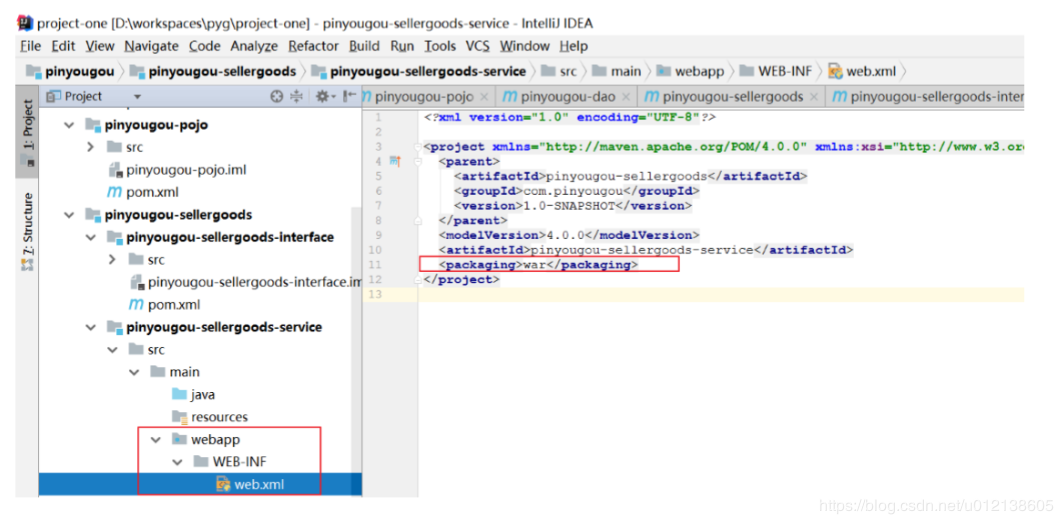Open the Tools menu
This screenshot has height=524, width=1063.
[x=440, y=46]
